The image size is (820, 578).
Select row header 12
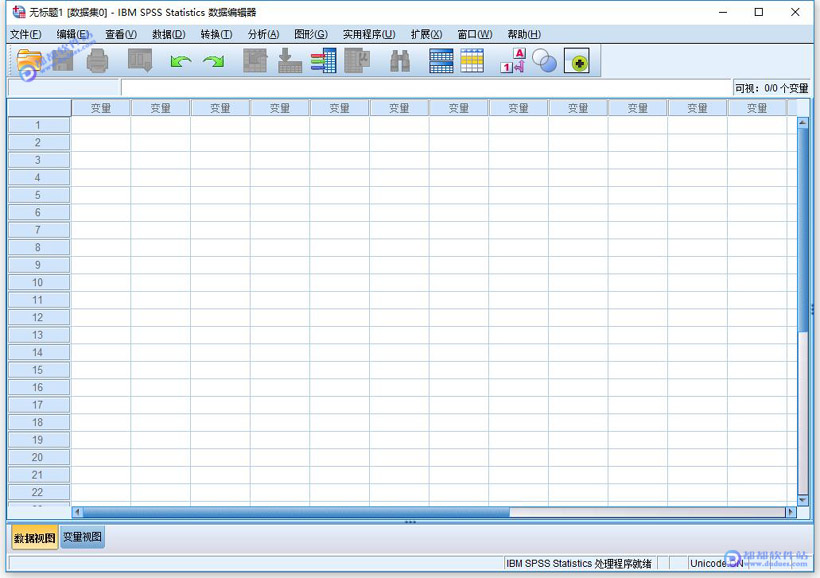(39, 318)
